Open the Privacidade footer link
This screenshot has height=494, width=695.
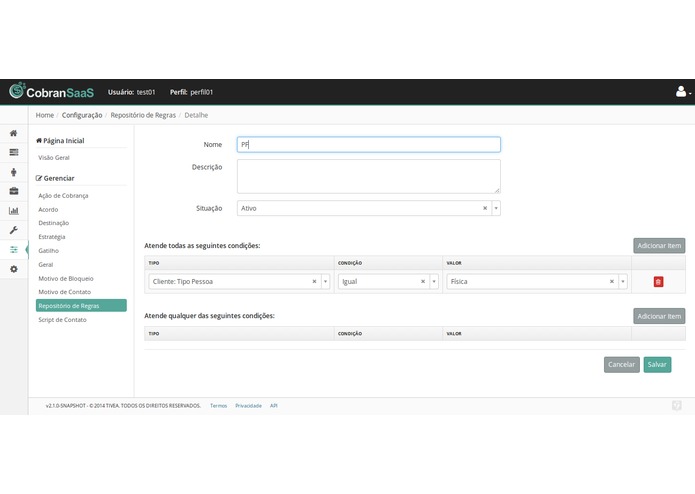point(248,406)
